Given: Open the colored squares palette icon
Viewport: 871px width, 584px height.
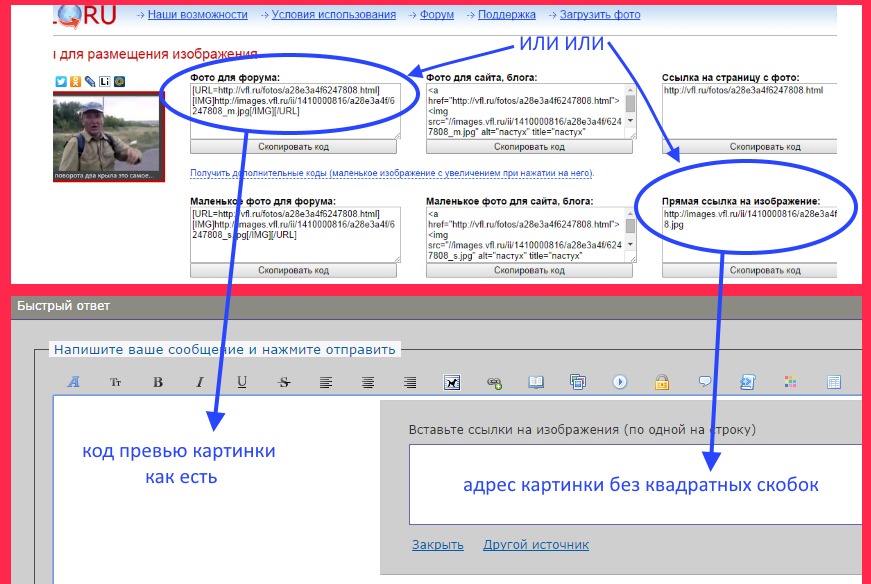Looking at the screenshot, I should click(790, 382).
